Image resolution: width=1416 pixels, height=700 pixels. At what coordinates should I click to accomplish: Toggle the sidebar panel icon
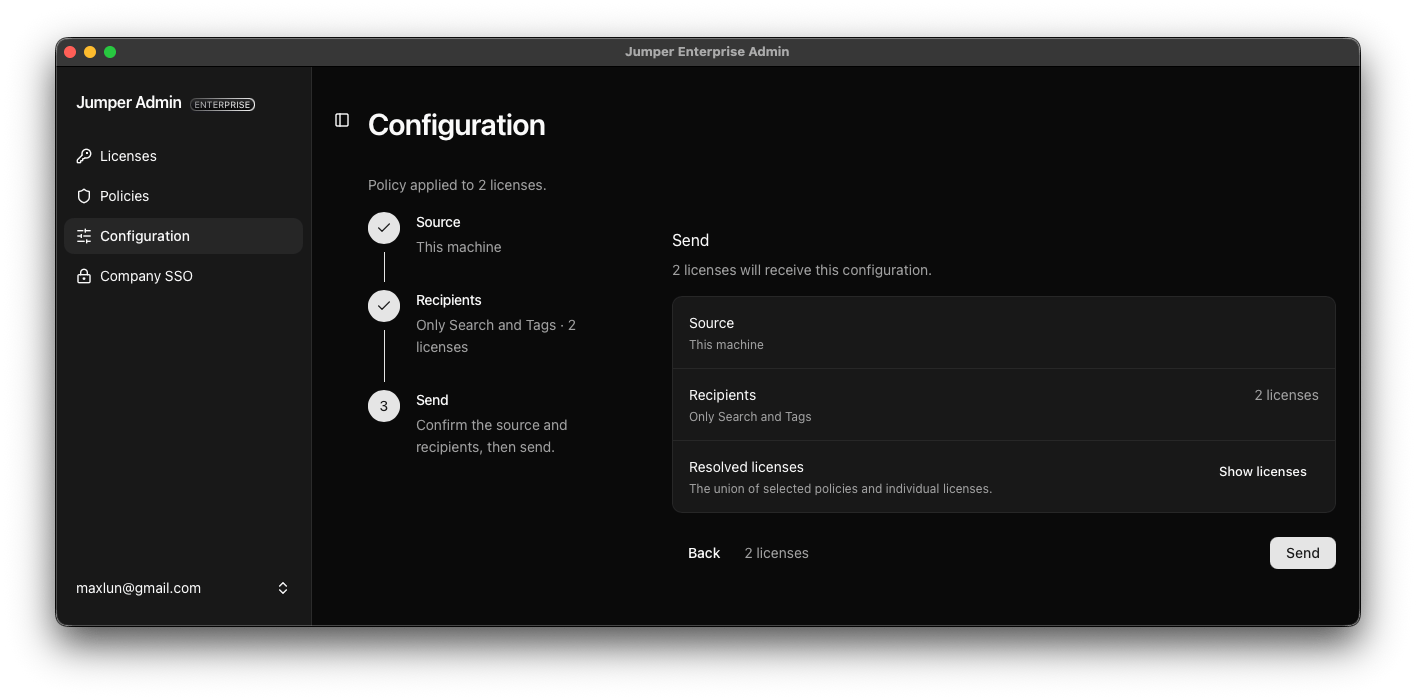[x=342, y=120]
